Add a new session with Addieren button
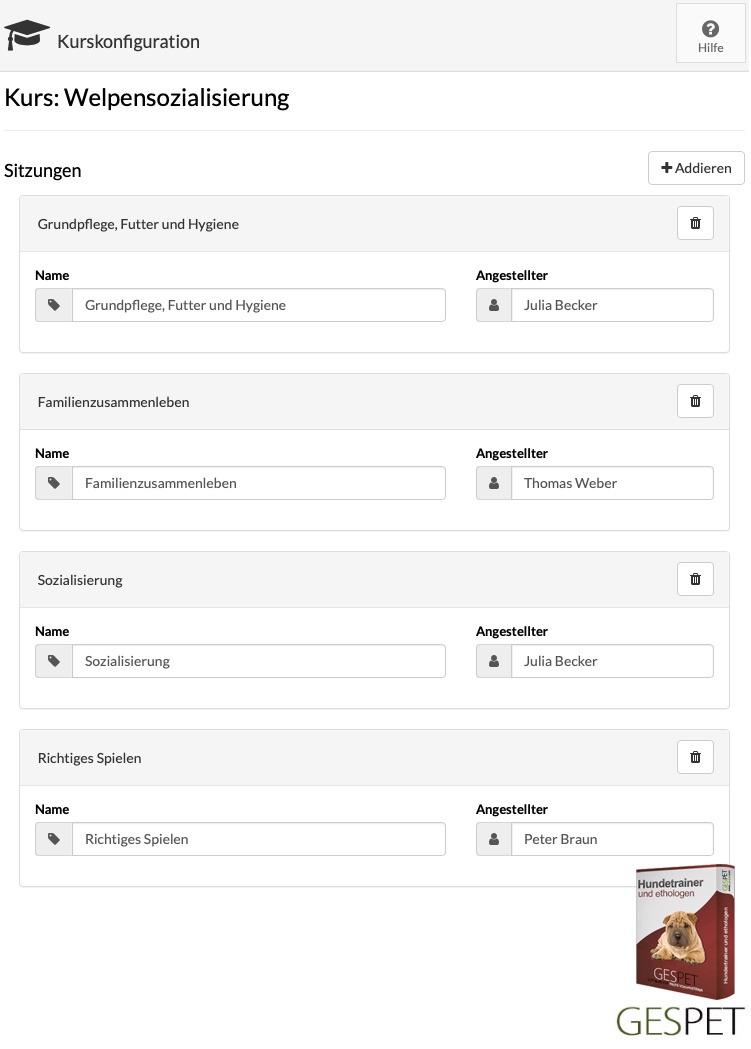 (696, 168)
